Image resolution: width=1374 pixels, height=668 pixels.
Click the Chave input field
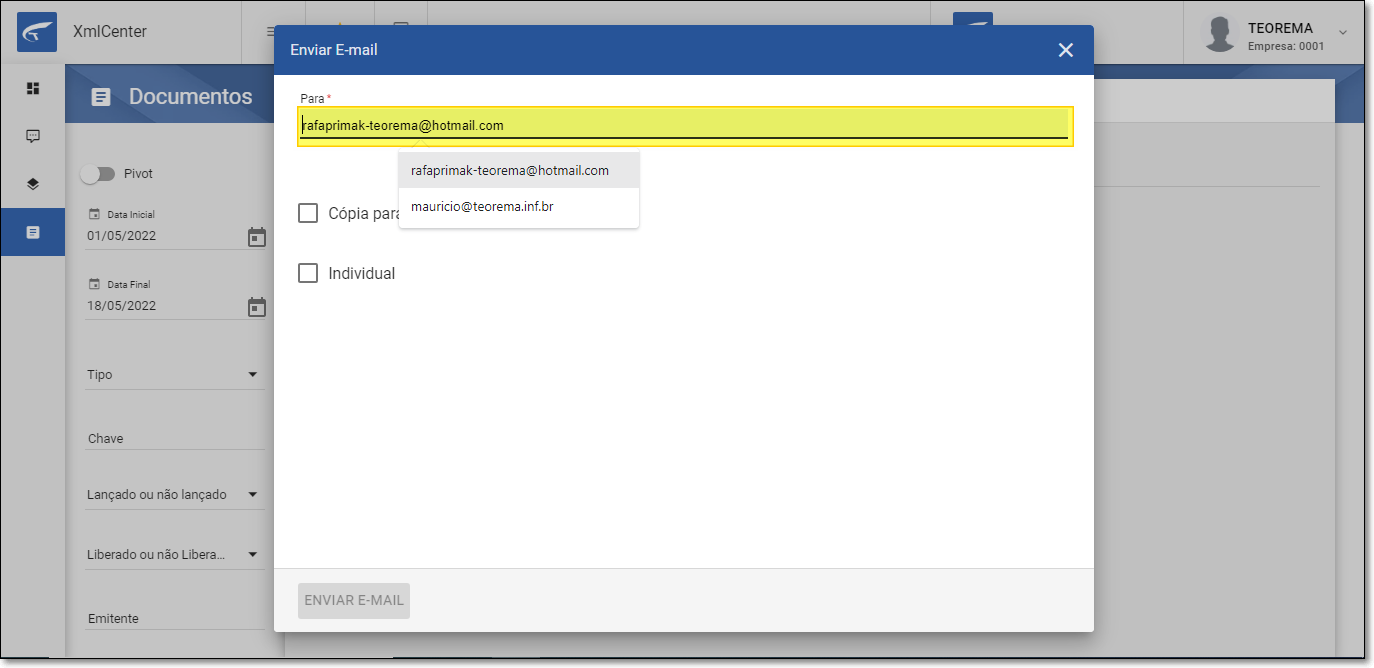[x=175, y=438]
